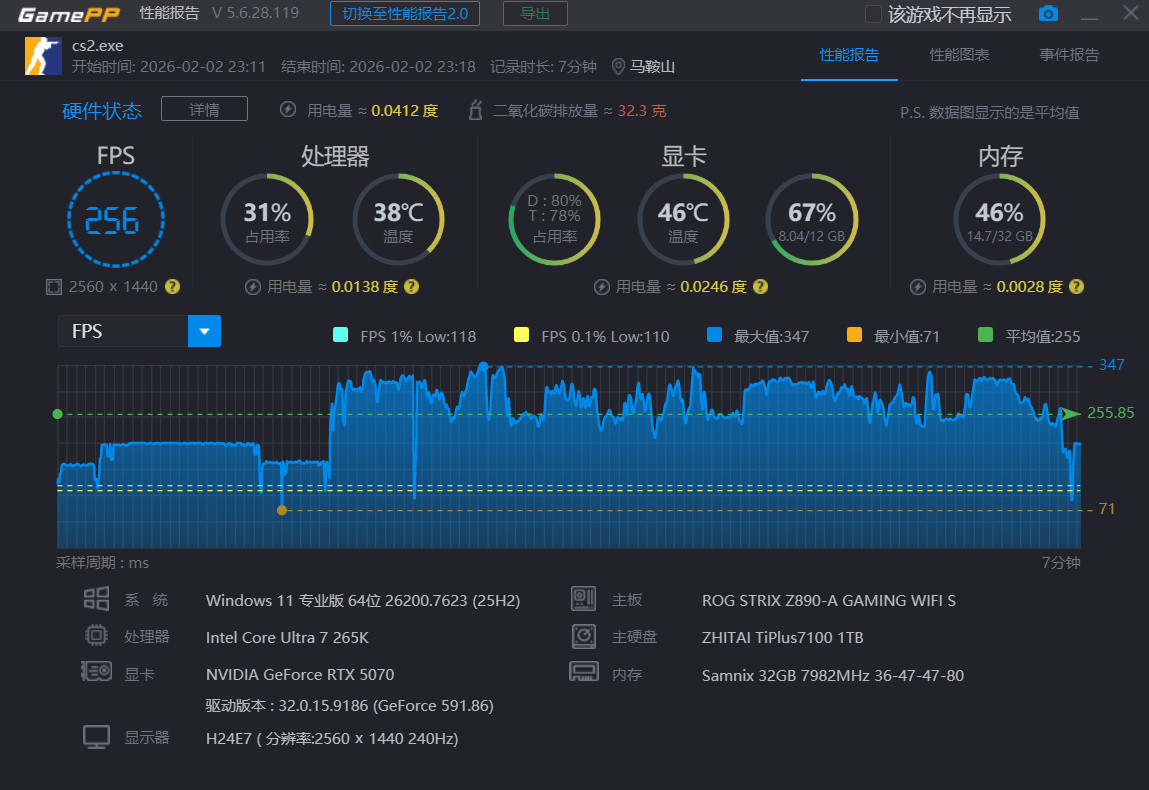Click the 67% video memory gauge
The image size is (1149, 790).
[x=812, y=219]
